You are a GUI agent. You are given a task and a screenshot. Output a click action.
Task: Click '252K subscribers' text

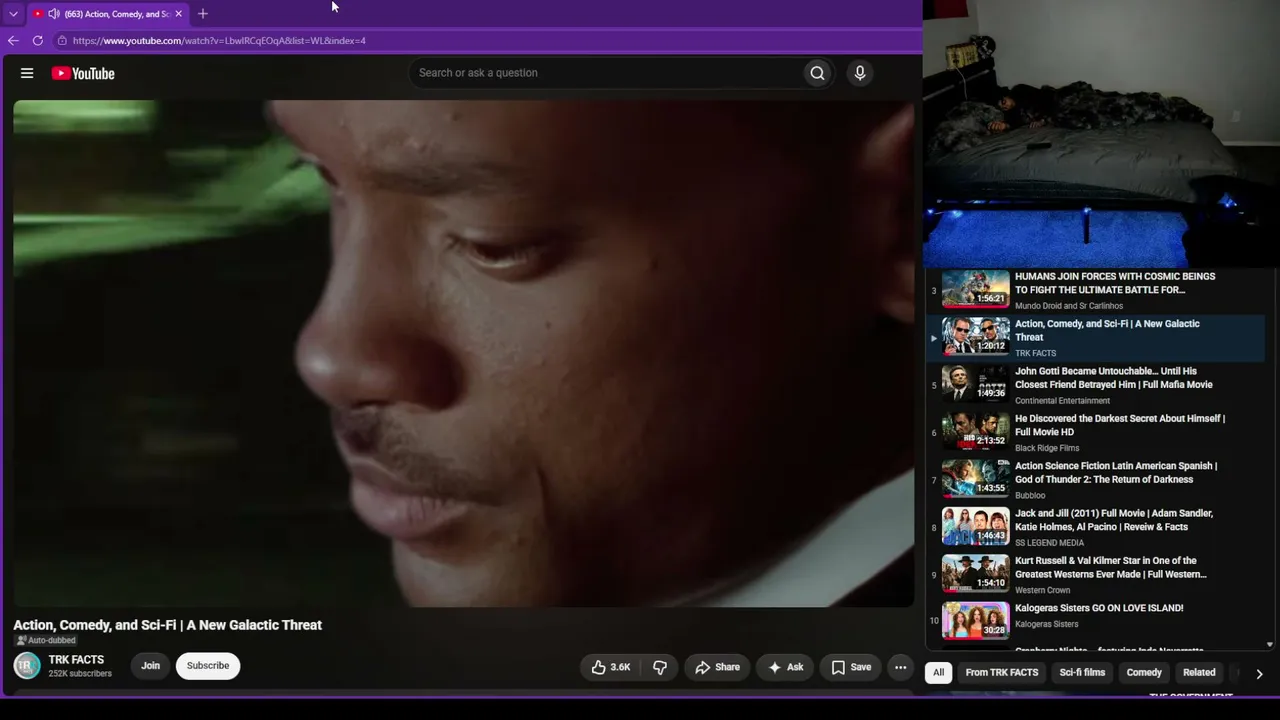(80, 674)
